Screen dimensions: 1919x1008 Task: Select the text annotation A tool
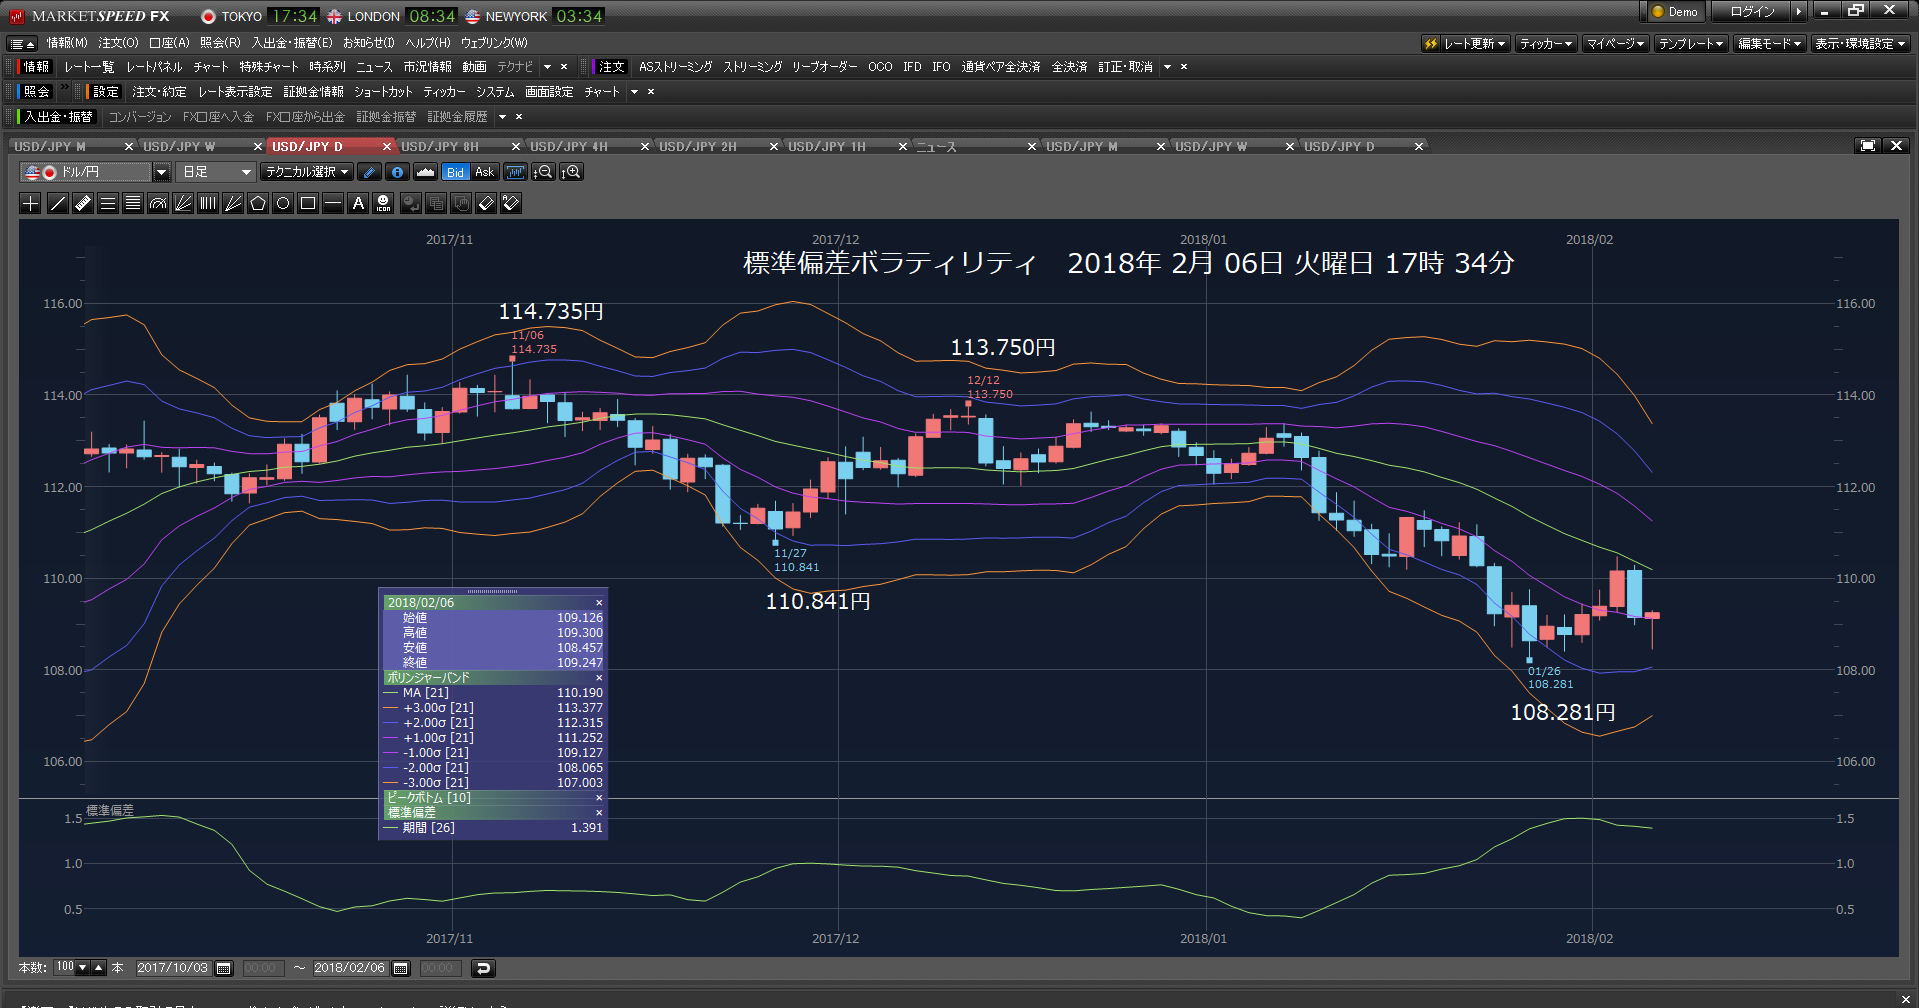click(358, 203)
